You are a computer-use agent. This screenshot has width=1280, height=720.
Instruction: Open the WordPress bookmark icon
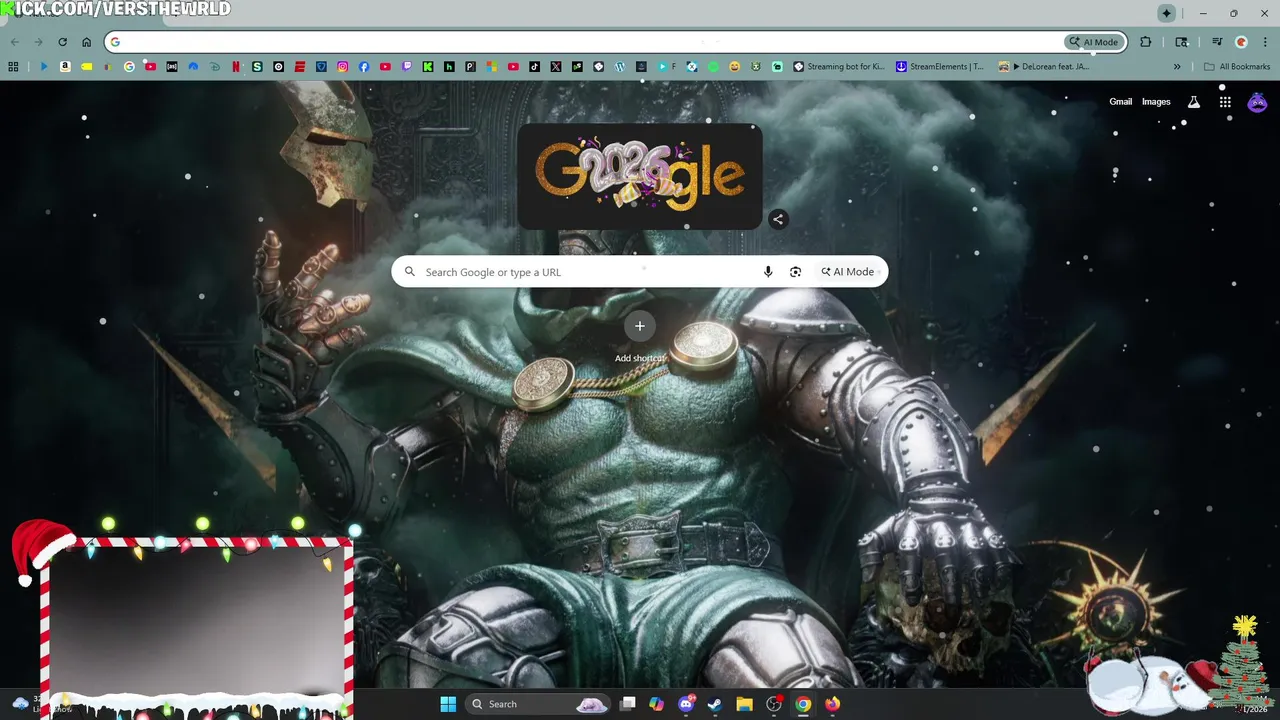(x=620, y=67)
